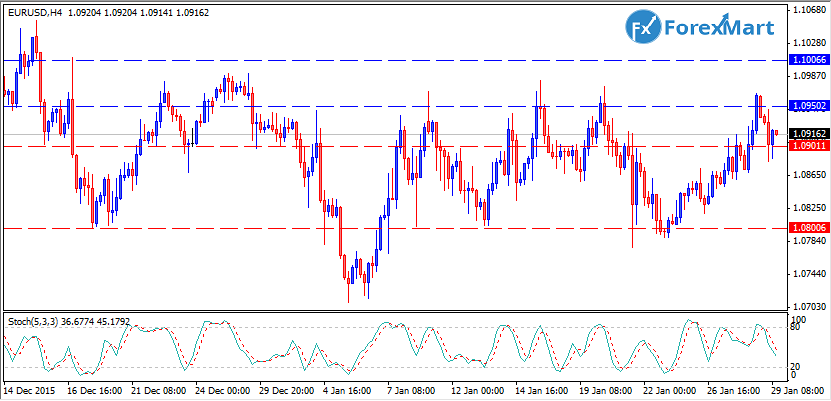The width and height of the screenshot is (831, 401).
Task: Click the 26 Jan 16:00 time label
Action: (x=733, y=391)
